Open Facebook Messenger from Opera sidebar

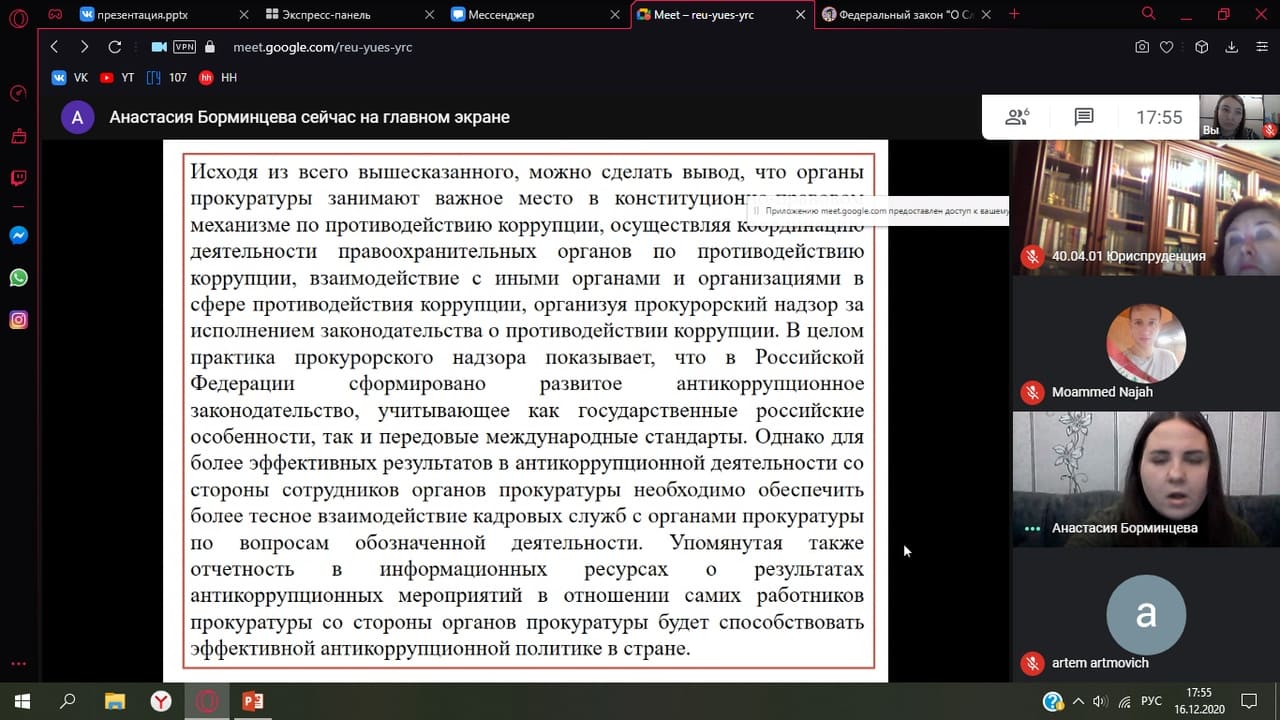click(18, 236)
